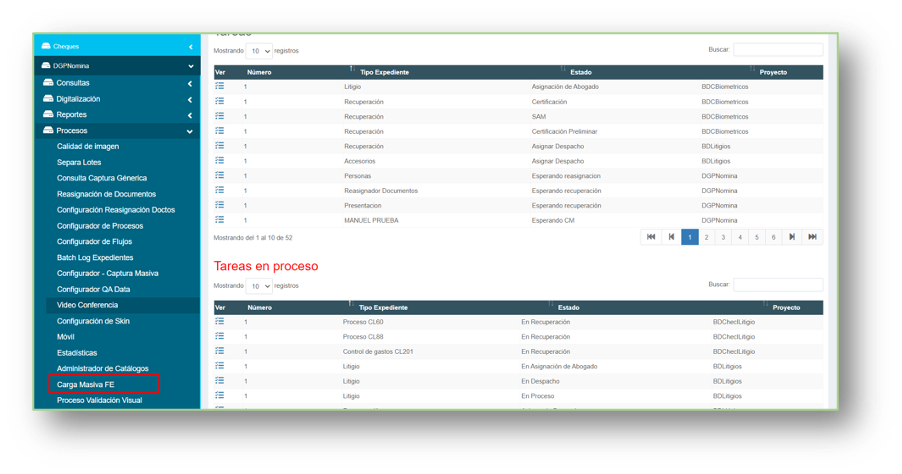Go to page 3 of the Tareas table

[723, 237]
